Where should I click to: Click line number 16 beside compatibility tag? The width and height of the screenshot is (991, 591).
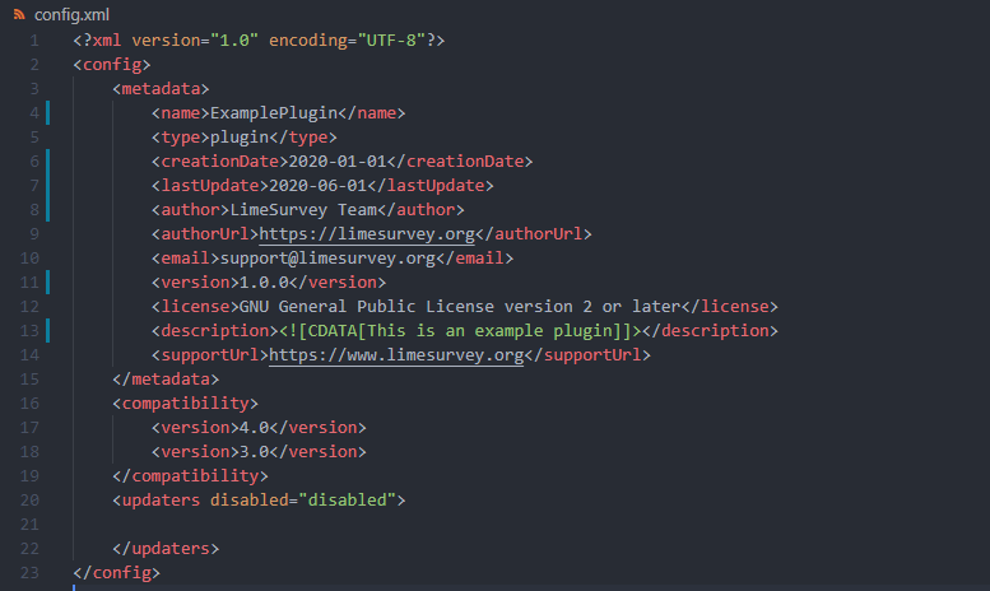coord(30,403)
